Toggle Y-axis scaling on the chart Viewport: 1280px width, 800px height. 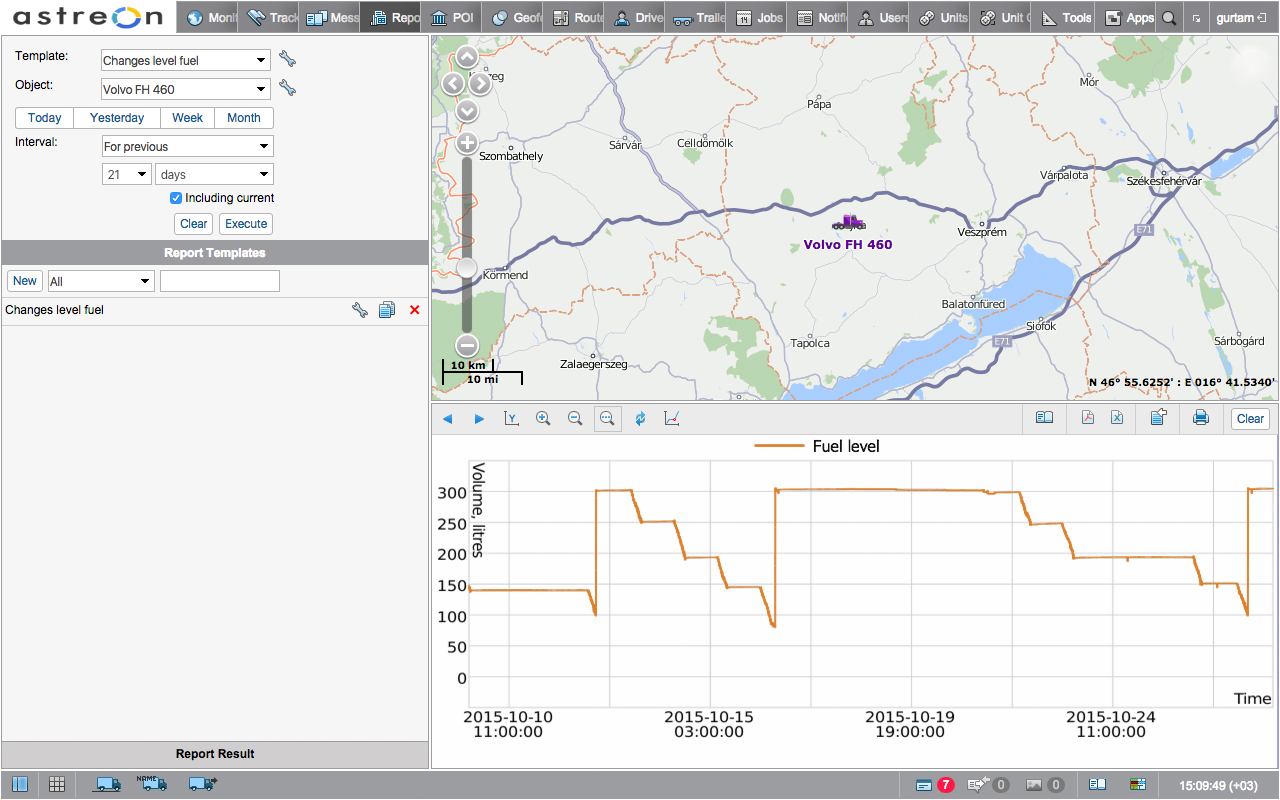511,419
